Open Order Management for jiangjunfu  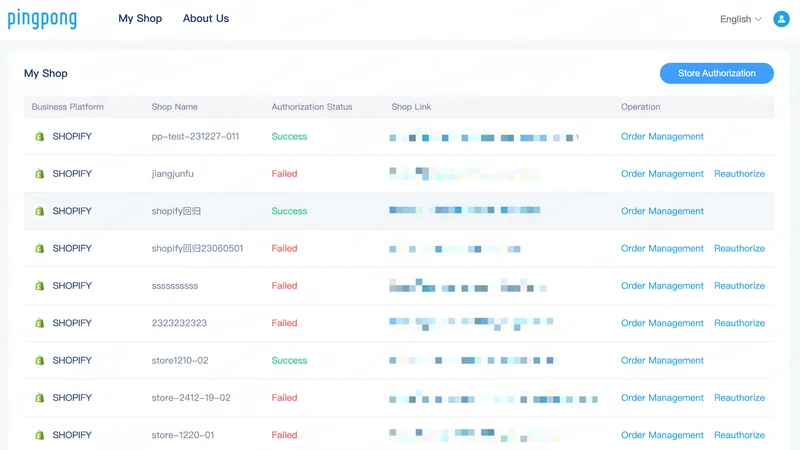pos(662,173)
